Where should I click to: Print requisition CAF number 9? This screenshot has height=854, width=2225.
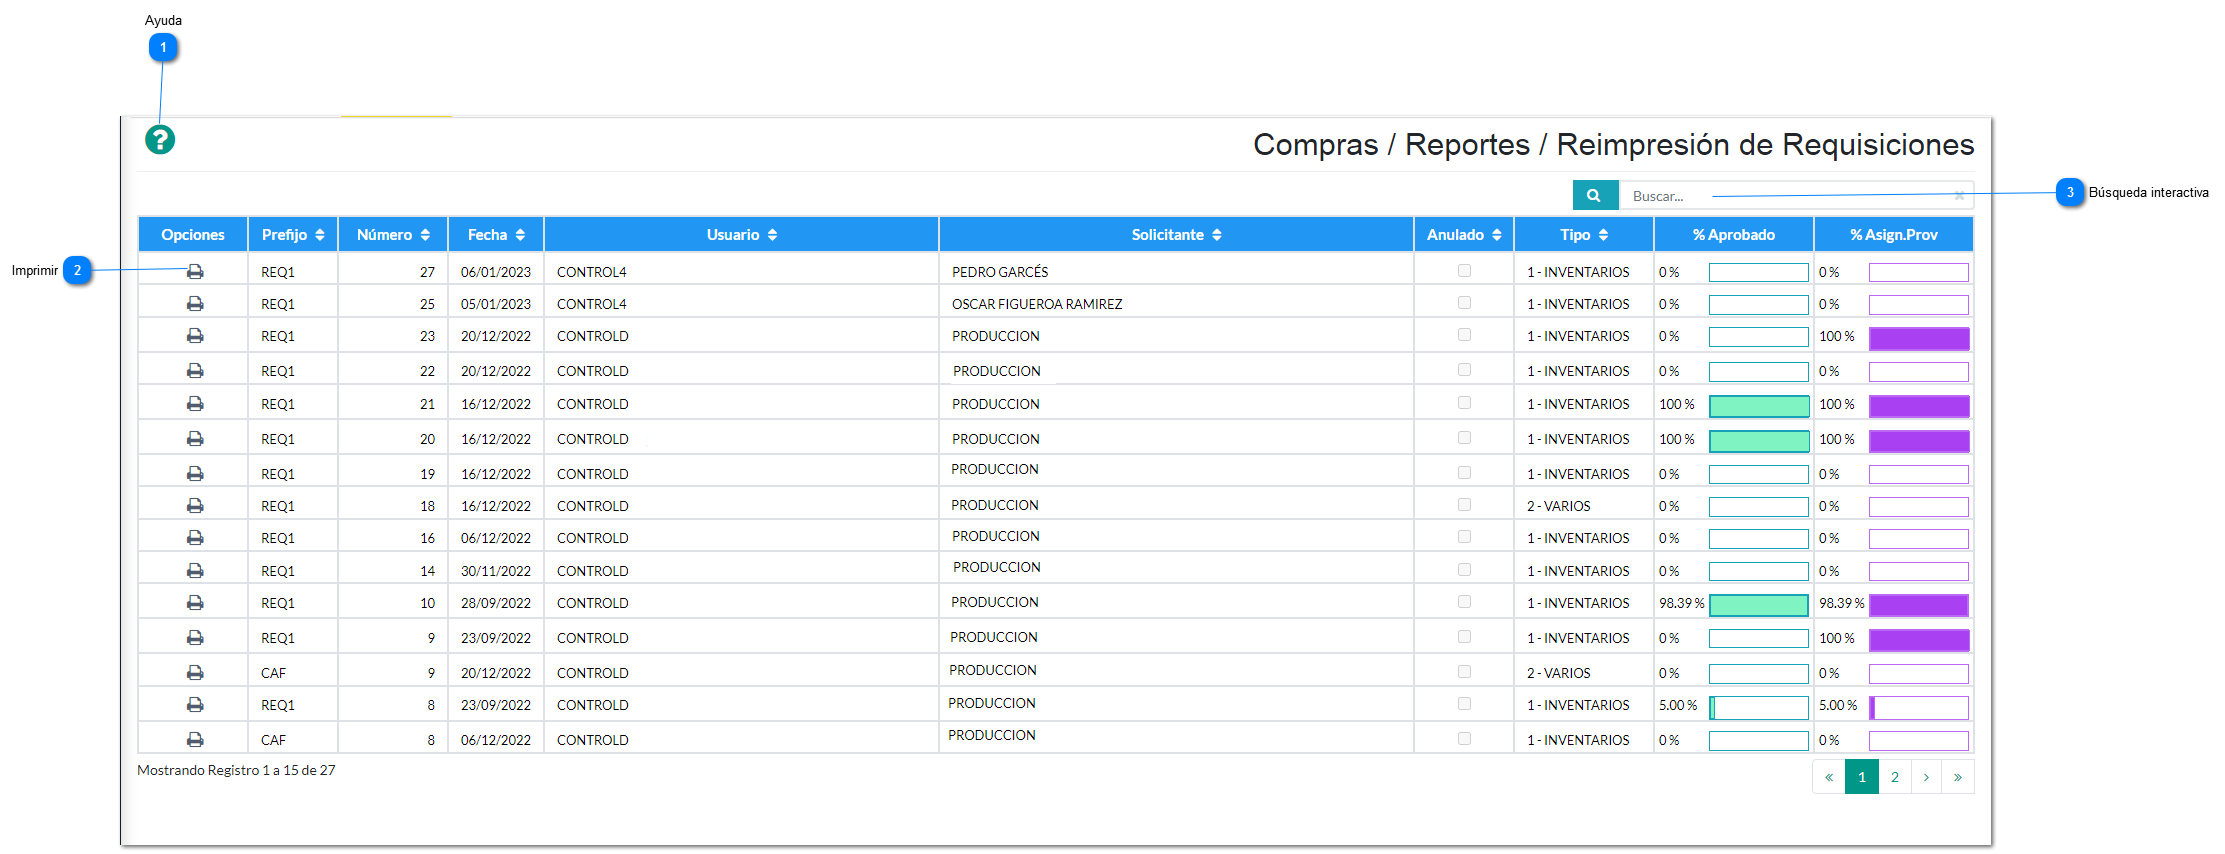[195, 673]
